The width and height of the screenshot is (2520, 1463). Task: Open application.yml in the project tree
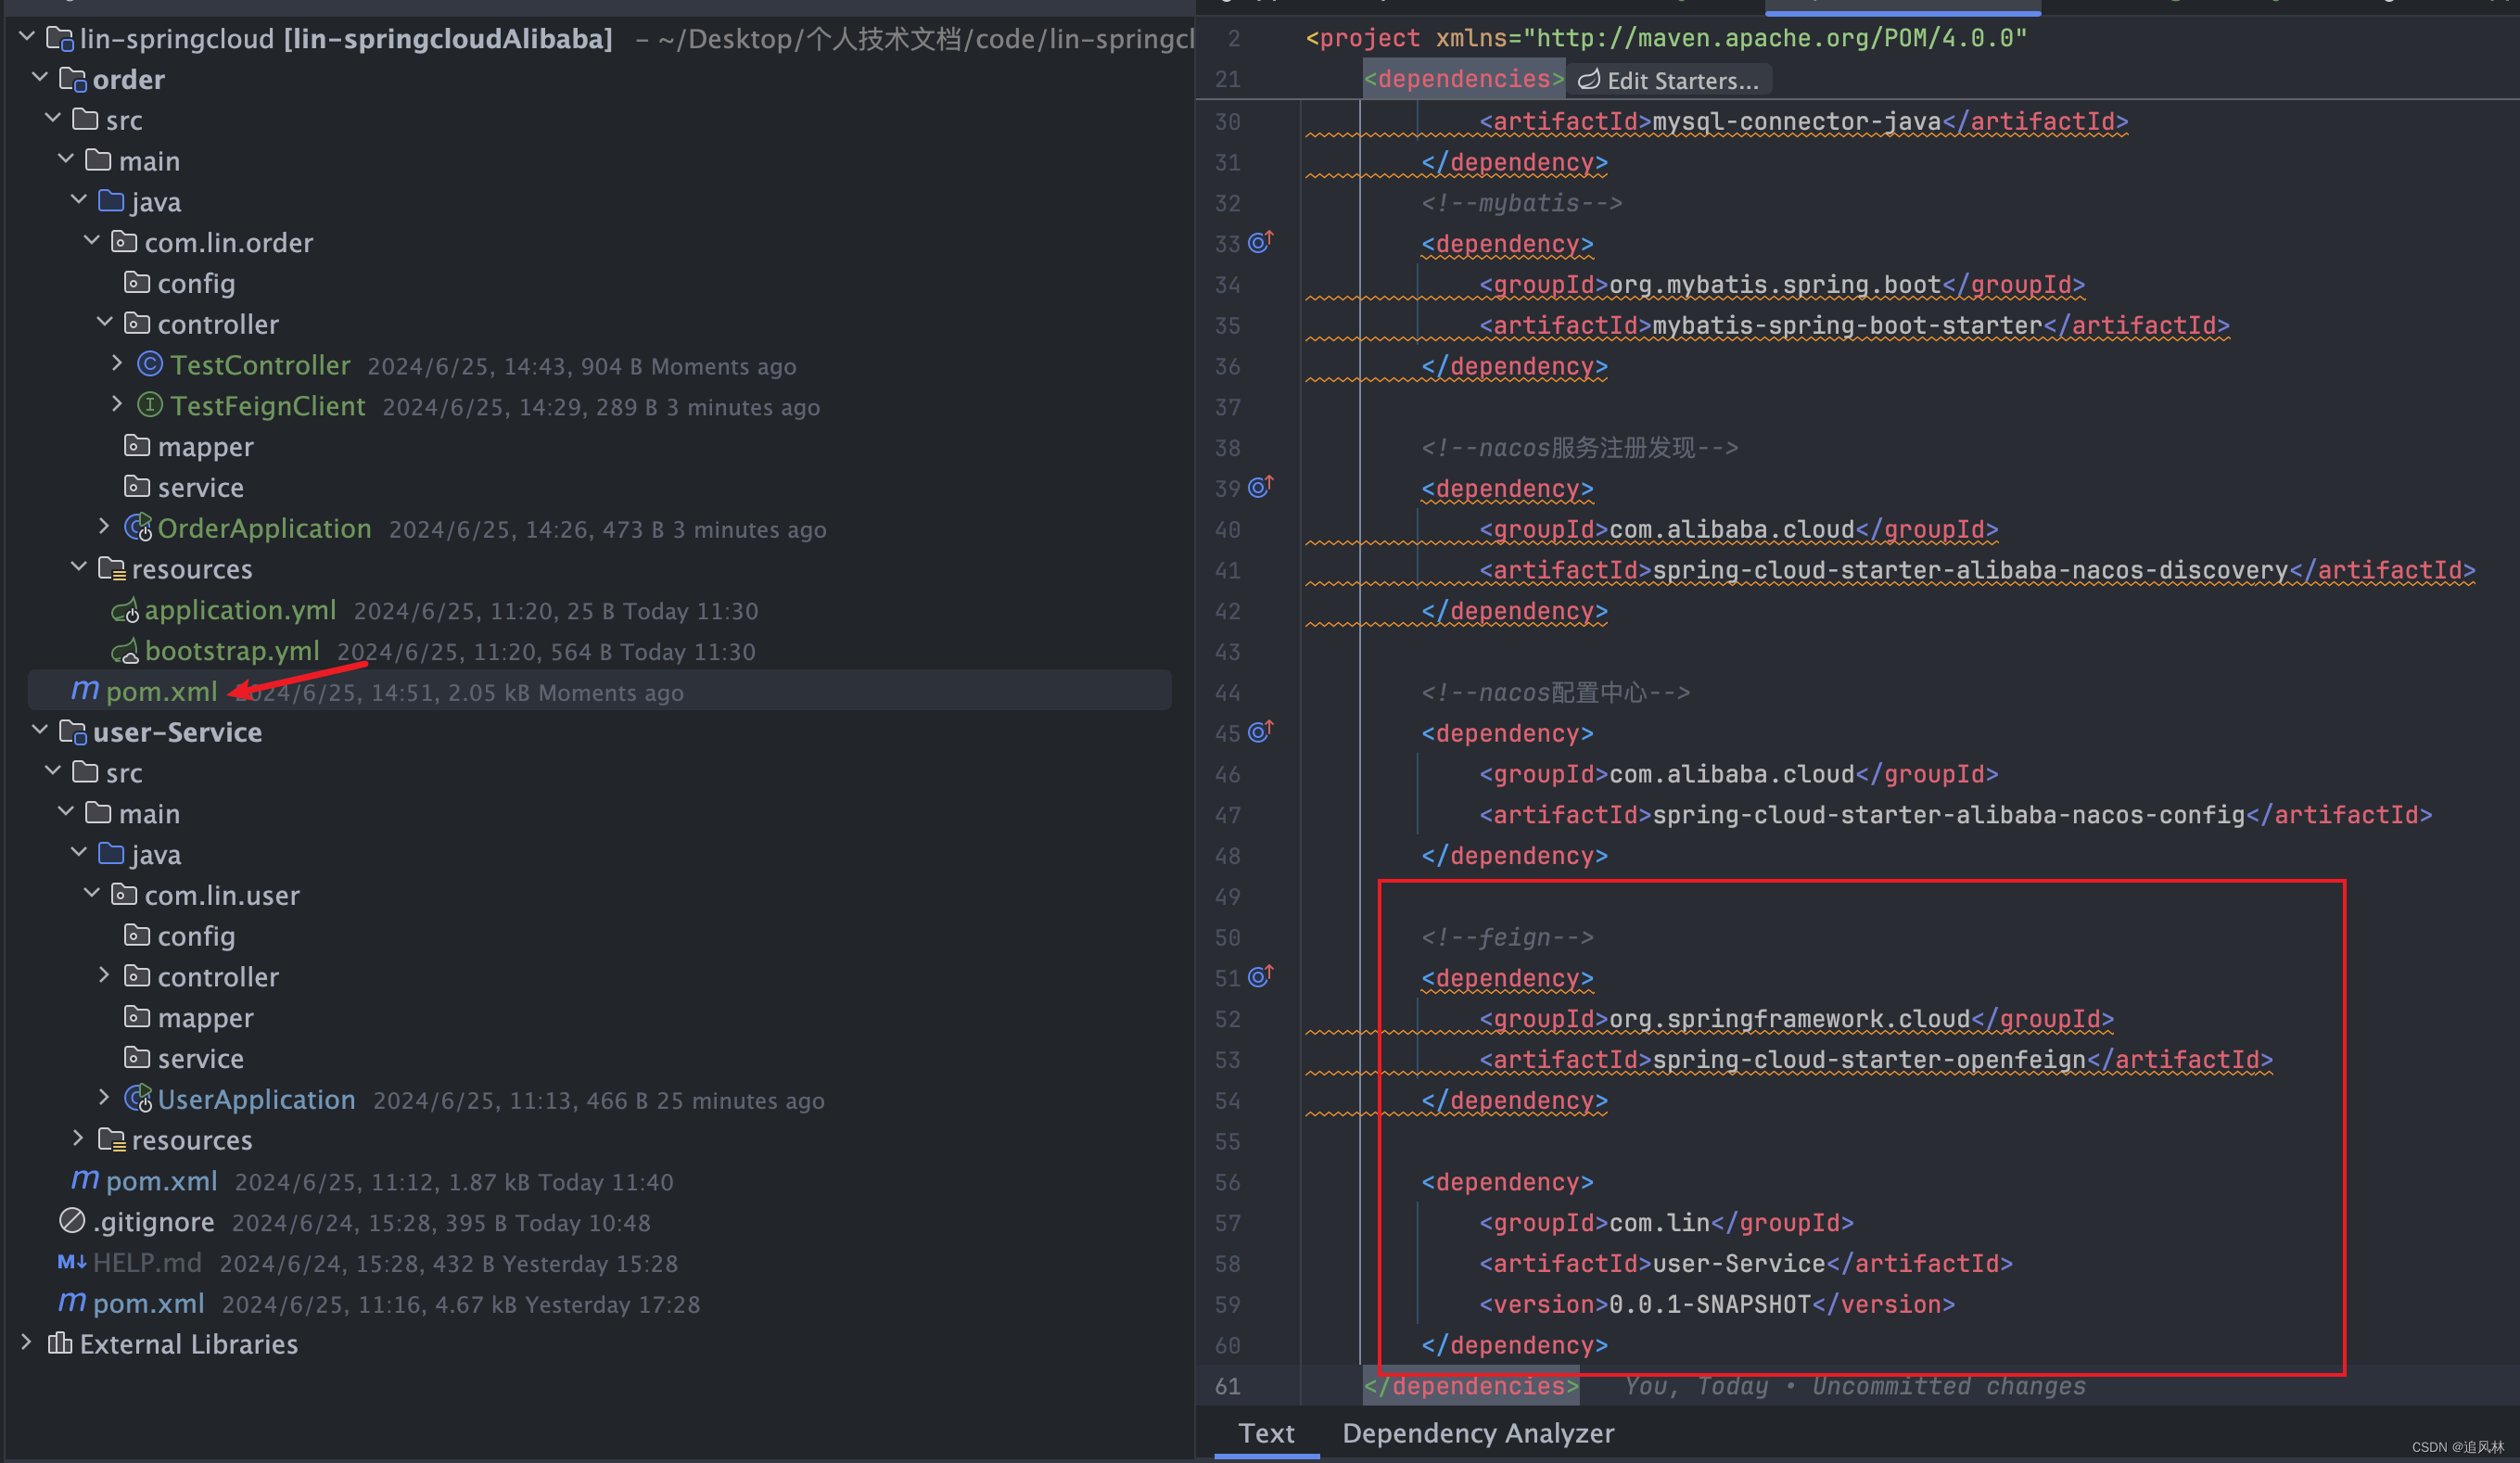pos(240,610)
